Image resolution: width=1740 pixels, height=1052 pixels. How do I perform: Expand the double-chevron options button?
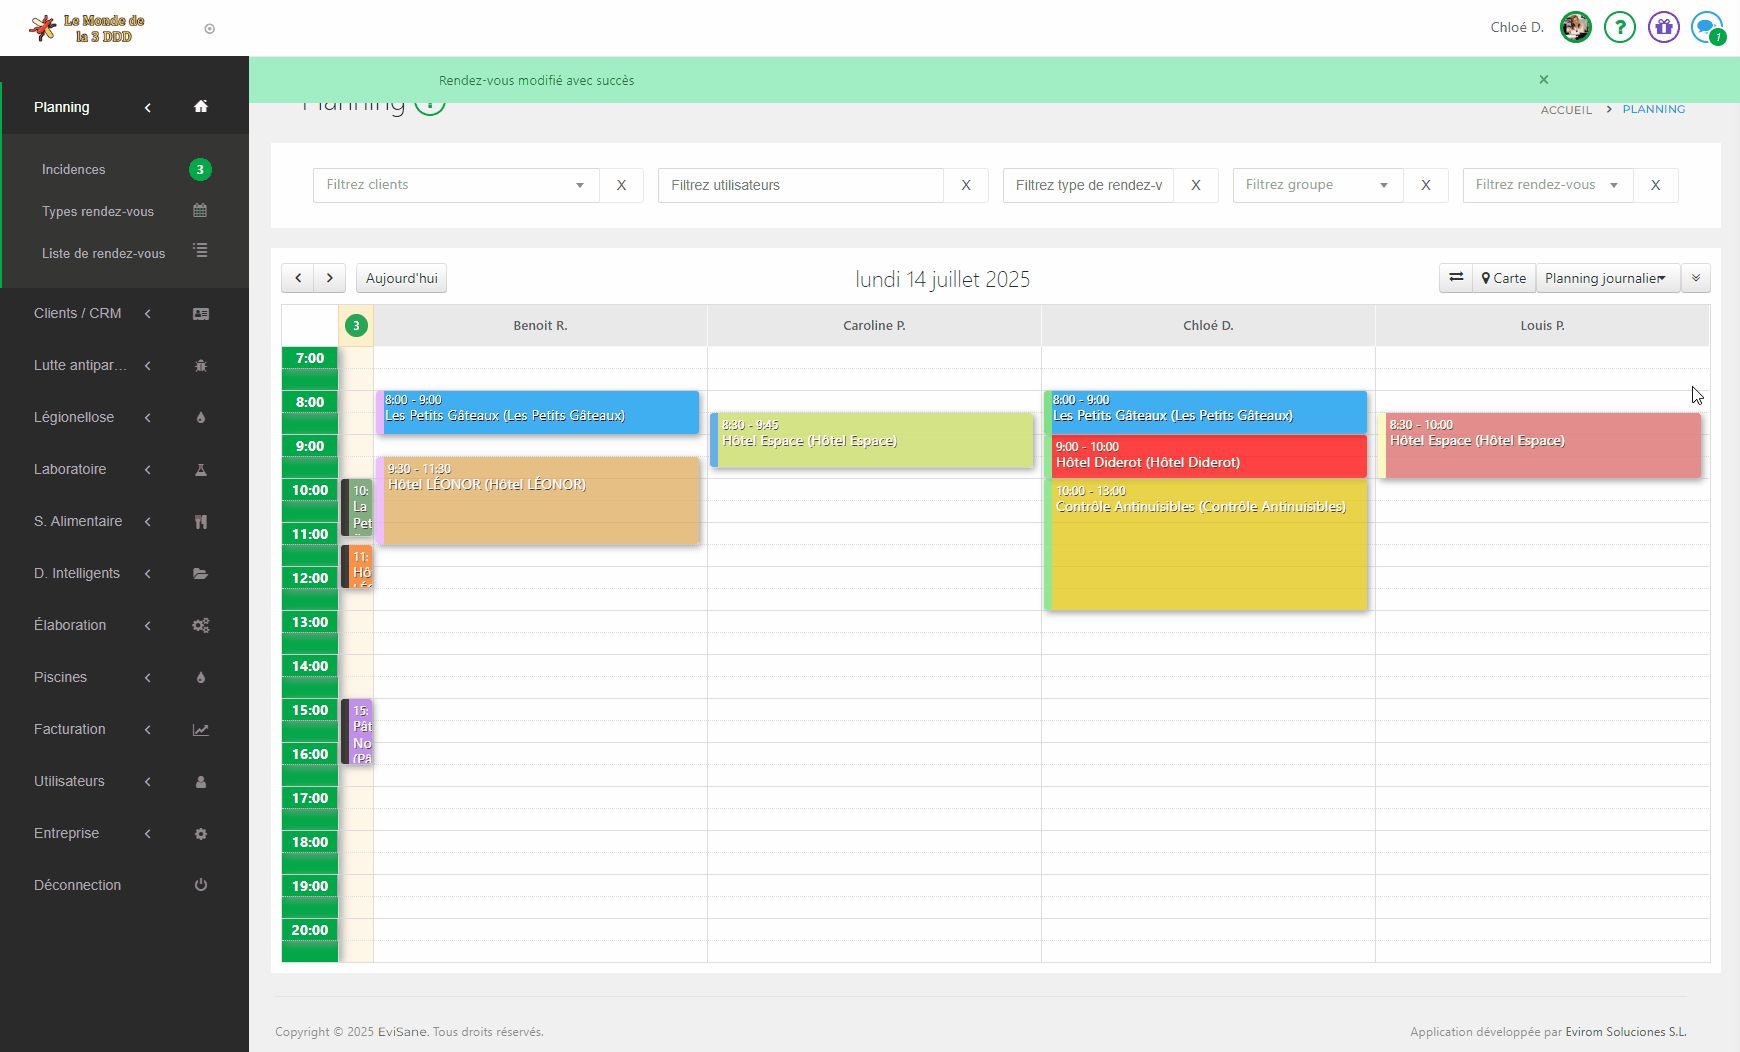(x=1696, y=278)
